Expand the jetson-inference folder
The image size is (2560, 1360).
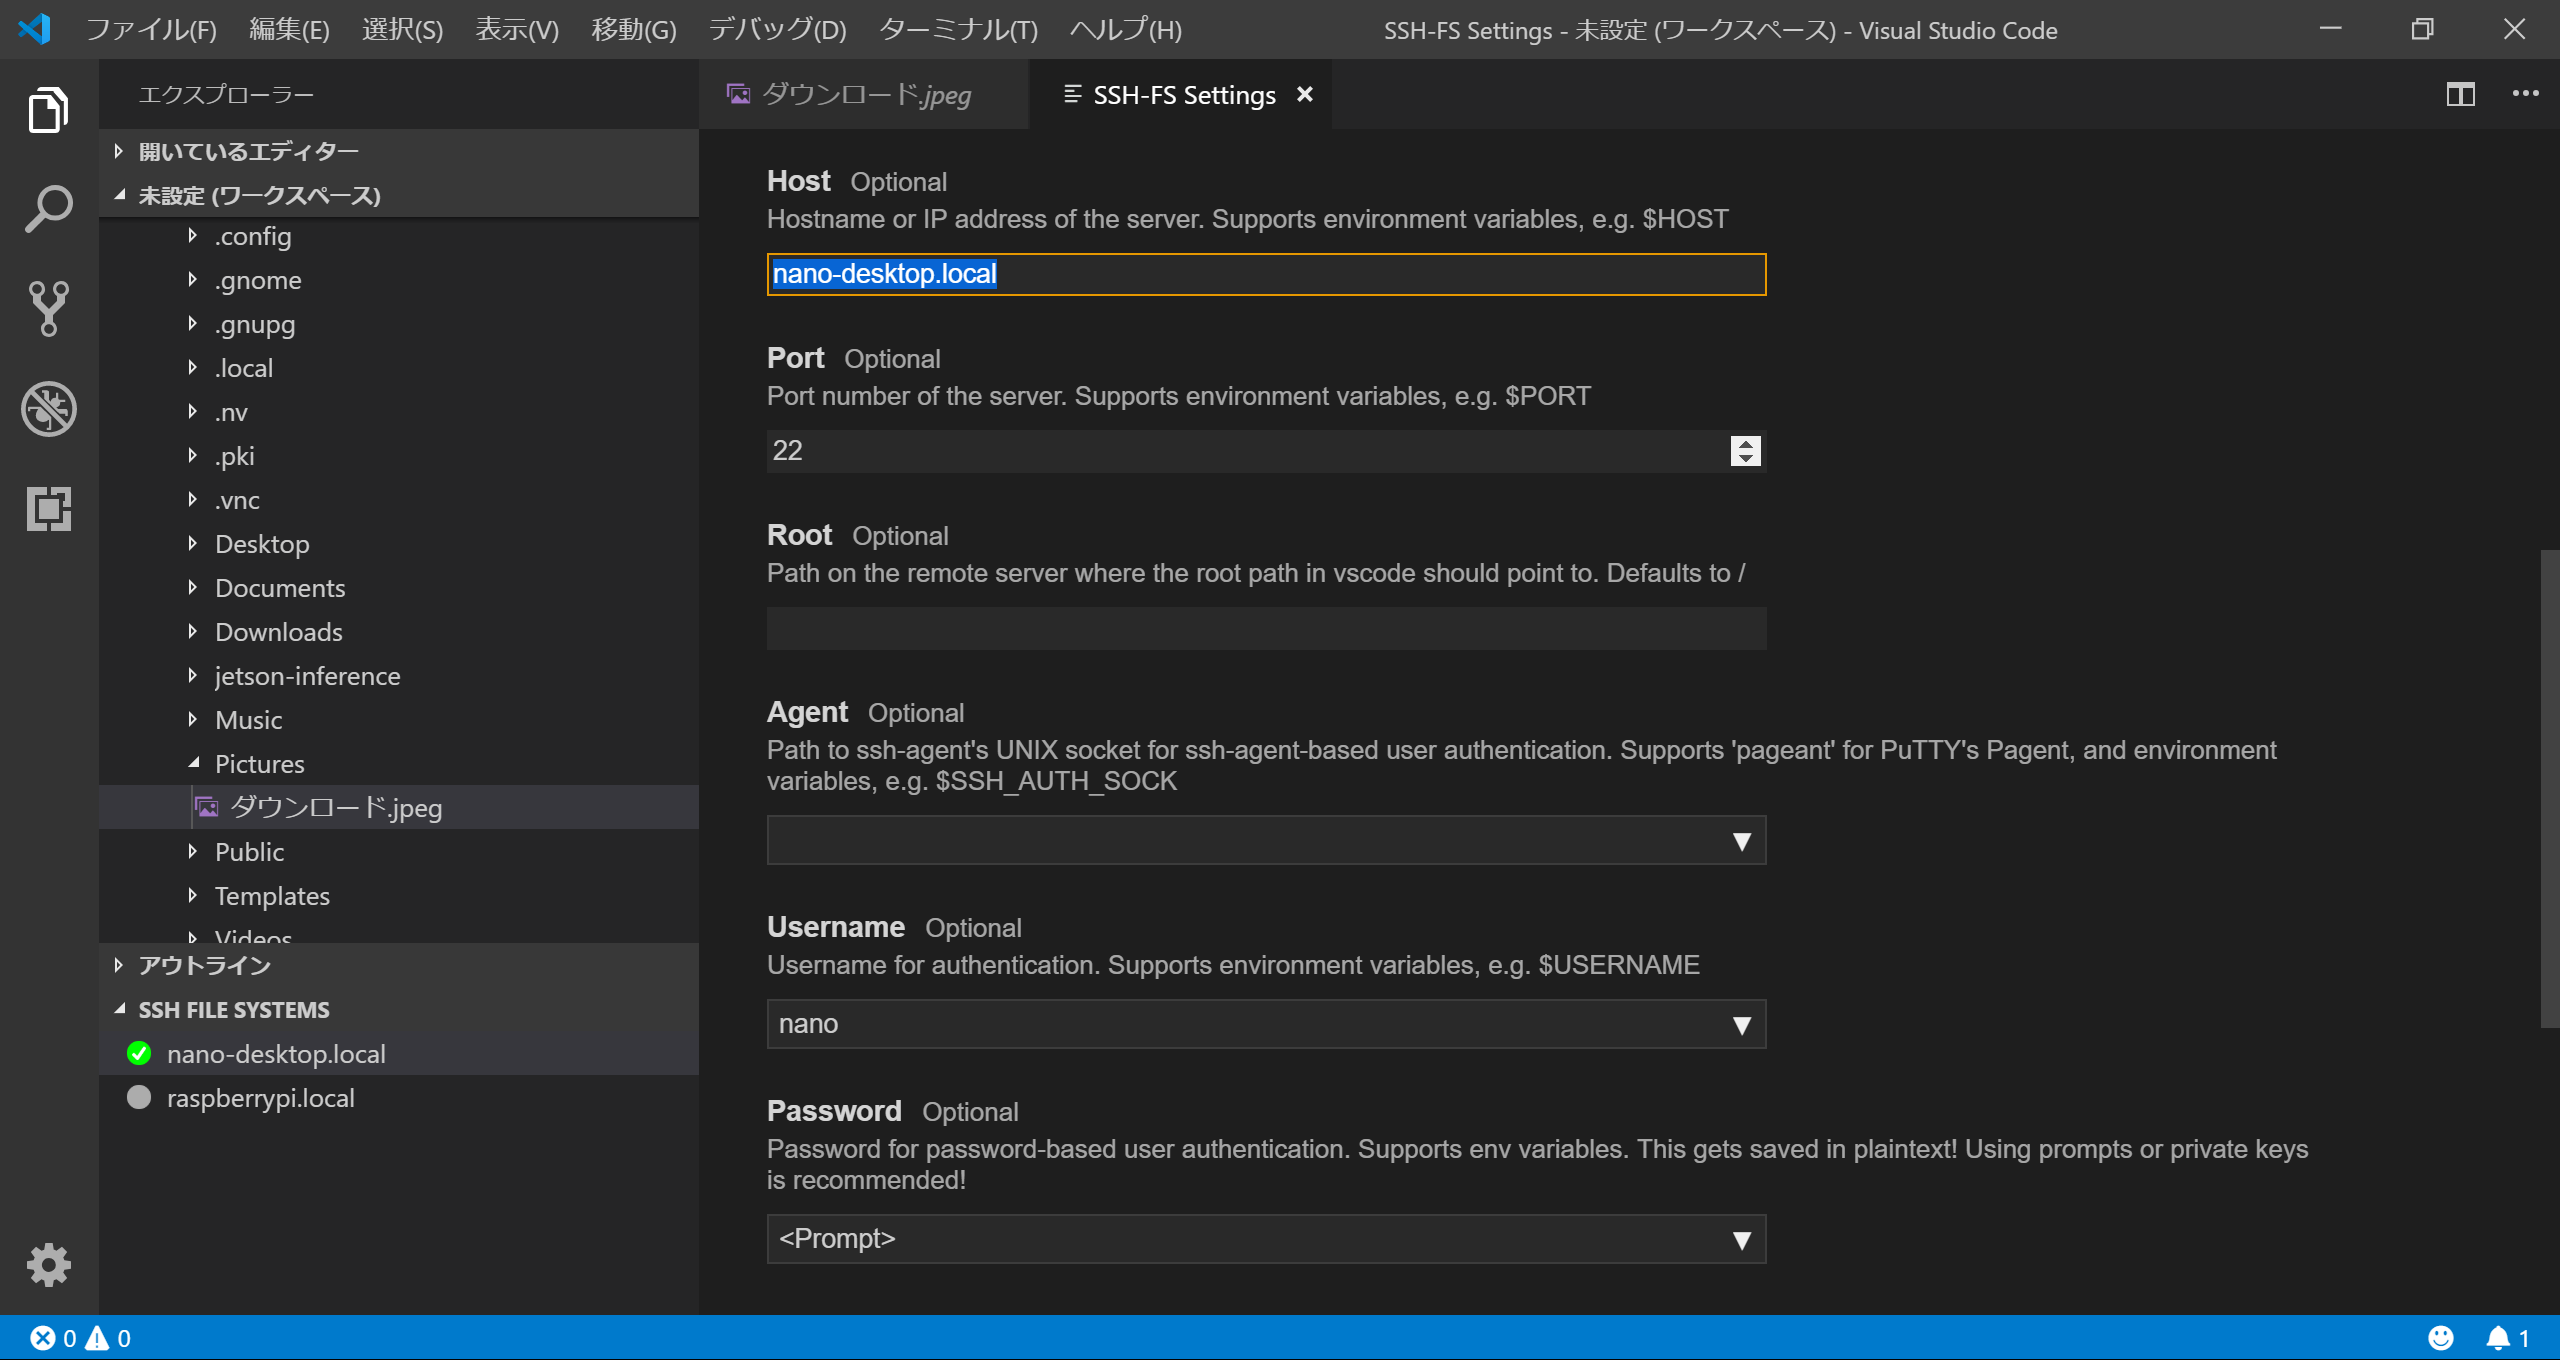pos(306,676)
